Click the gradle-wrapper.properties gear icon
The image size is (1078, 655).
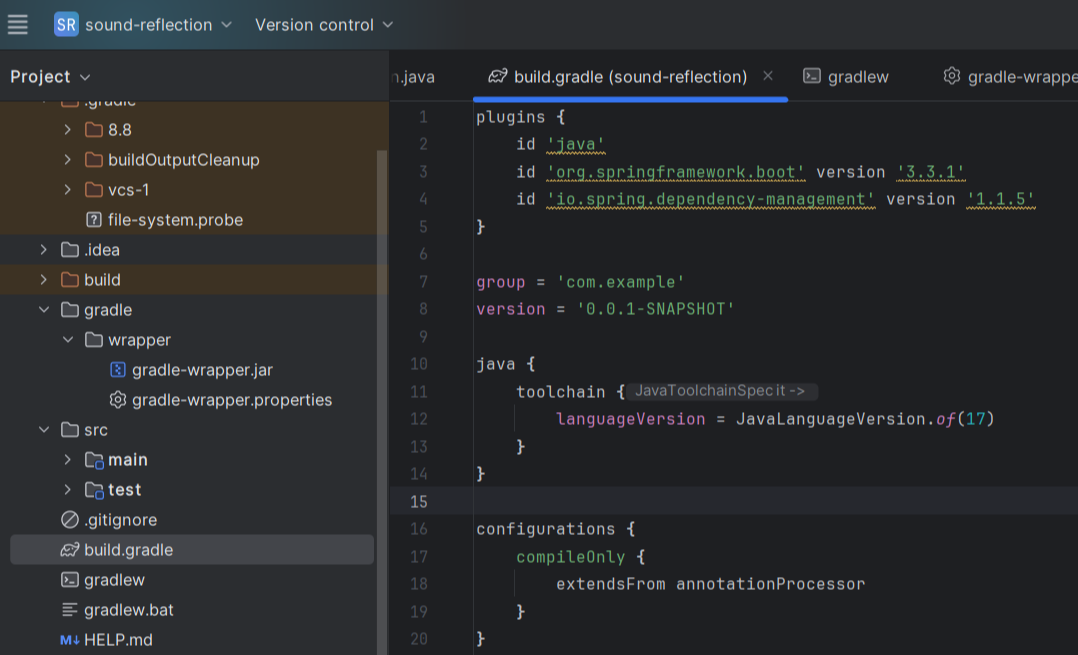tap(118, 400)
